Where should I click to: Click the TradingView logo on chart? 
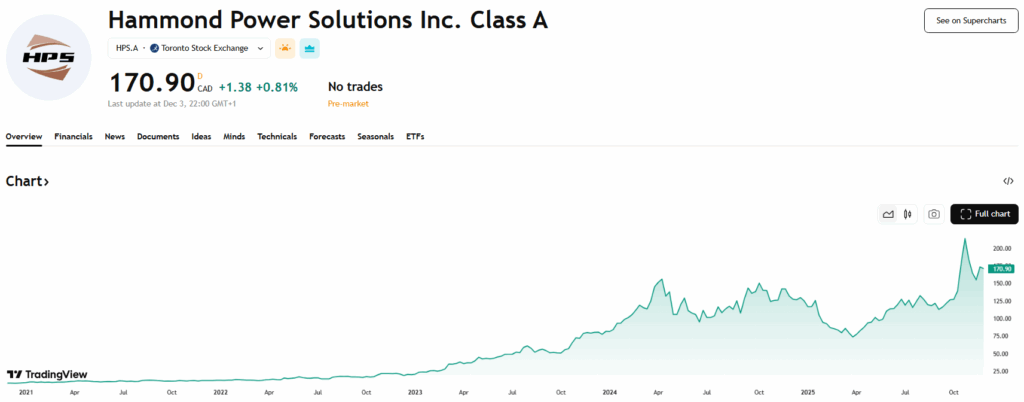[x=47, y=375]
